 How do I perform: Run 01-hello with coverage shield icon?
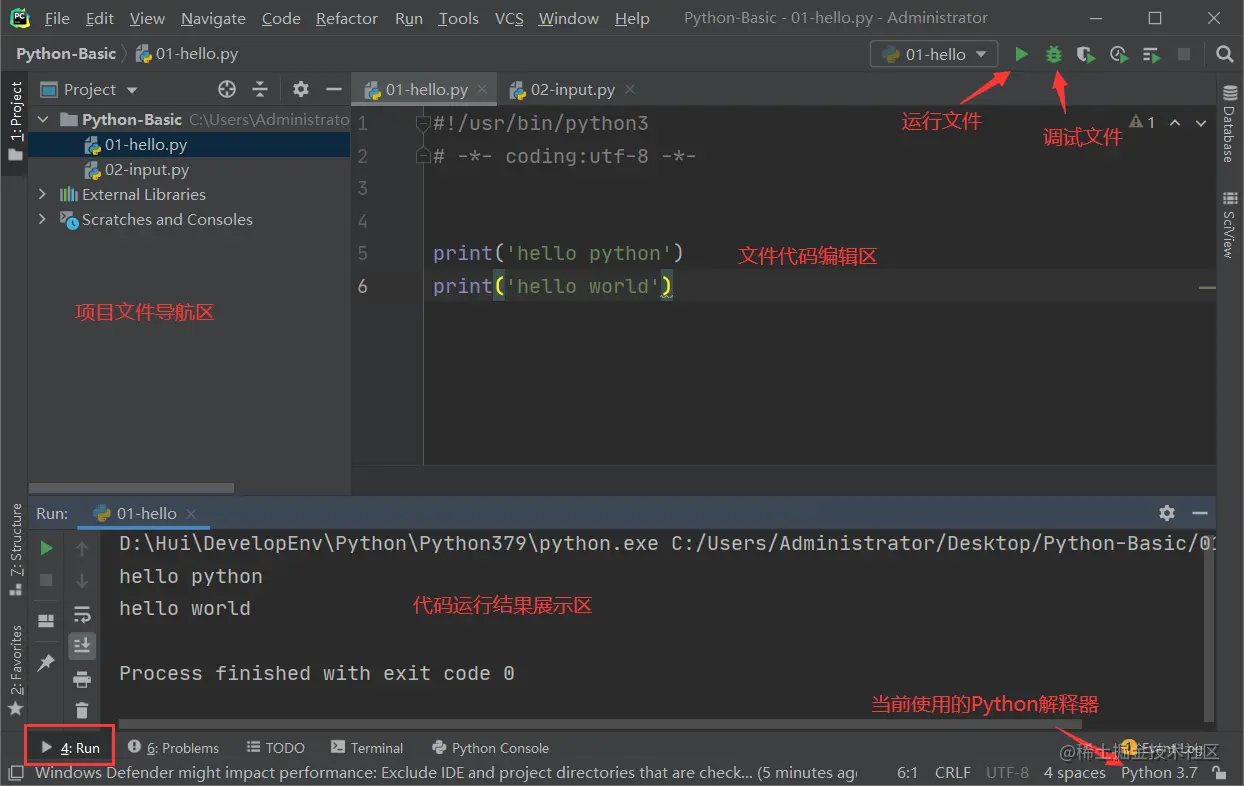1085,54
